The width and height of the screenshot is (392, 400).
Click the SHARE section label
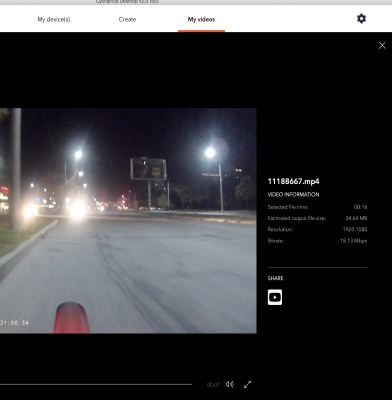point(275,278)
